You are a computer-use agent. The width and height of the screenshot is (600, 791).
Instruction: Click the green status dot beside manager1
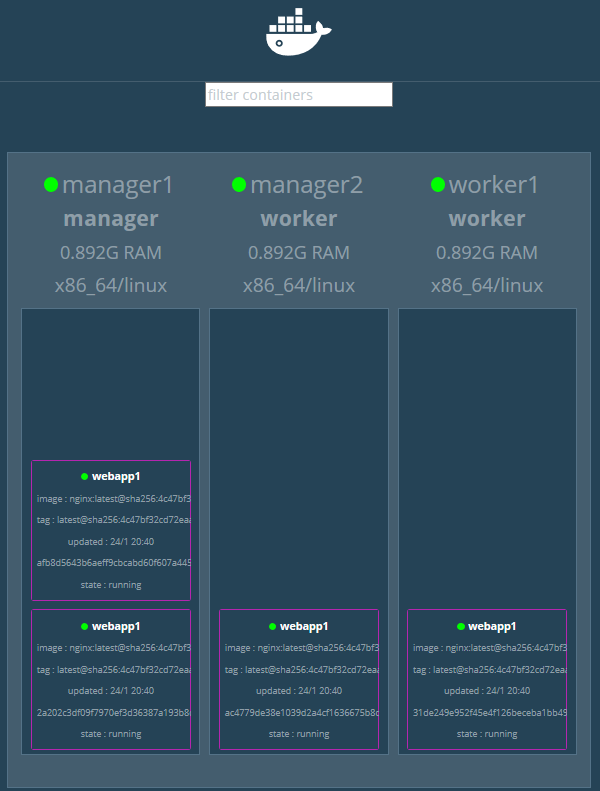click(51, 185)
